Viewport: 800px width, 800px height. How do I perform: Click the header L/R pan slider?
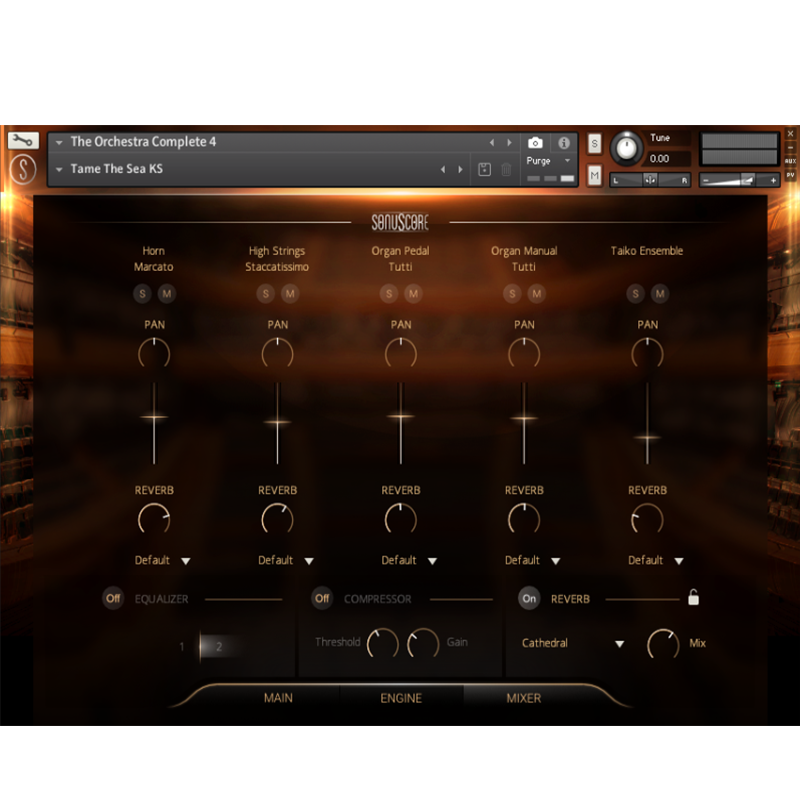click(650, 180)
